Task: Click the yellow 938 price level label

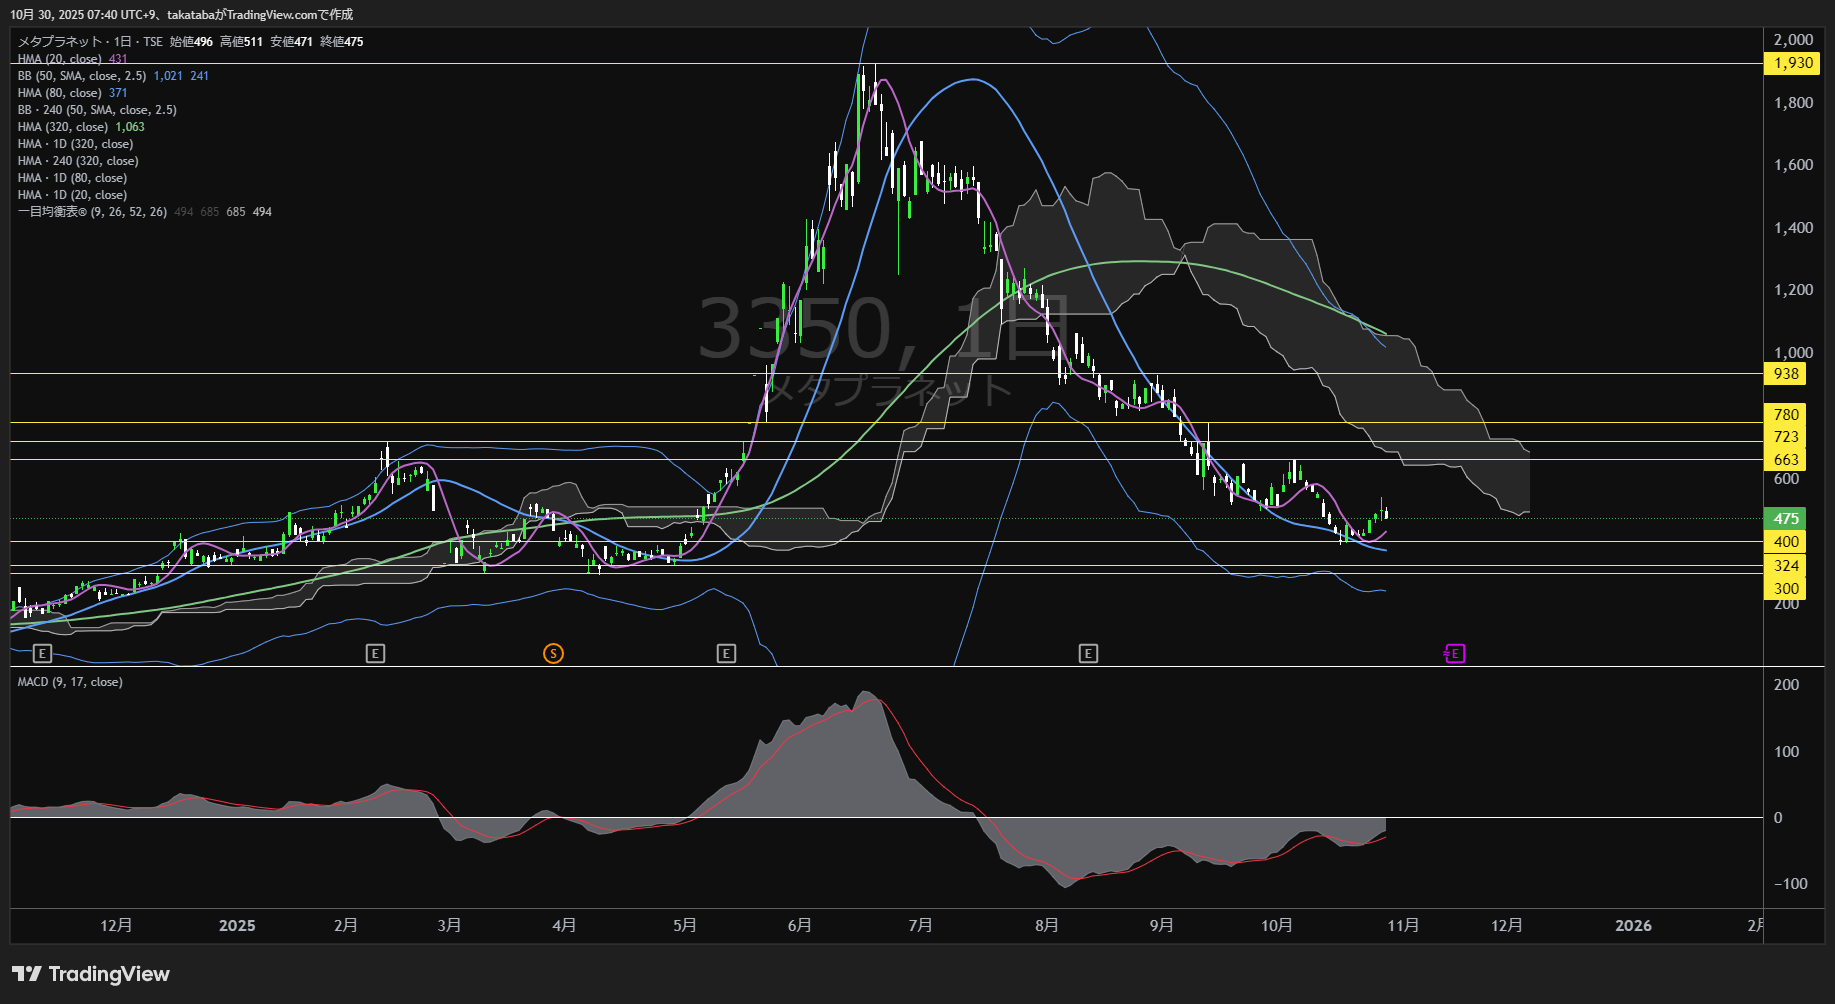Action: (x=1786, y=373)
